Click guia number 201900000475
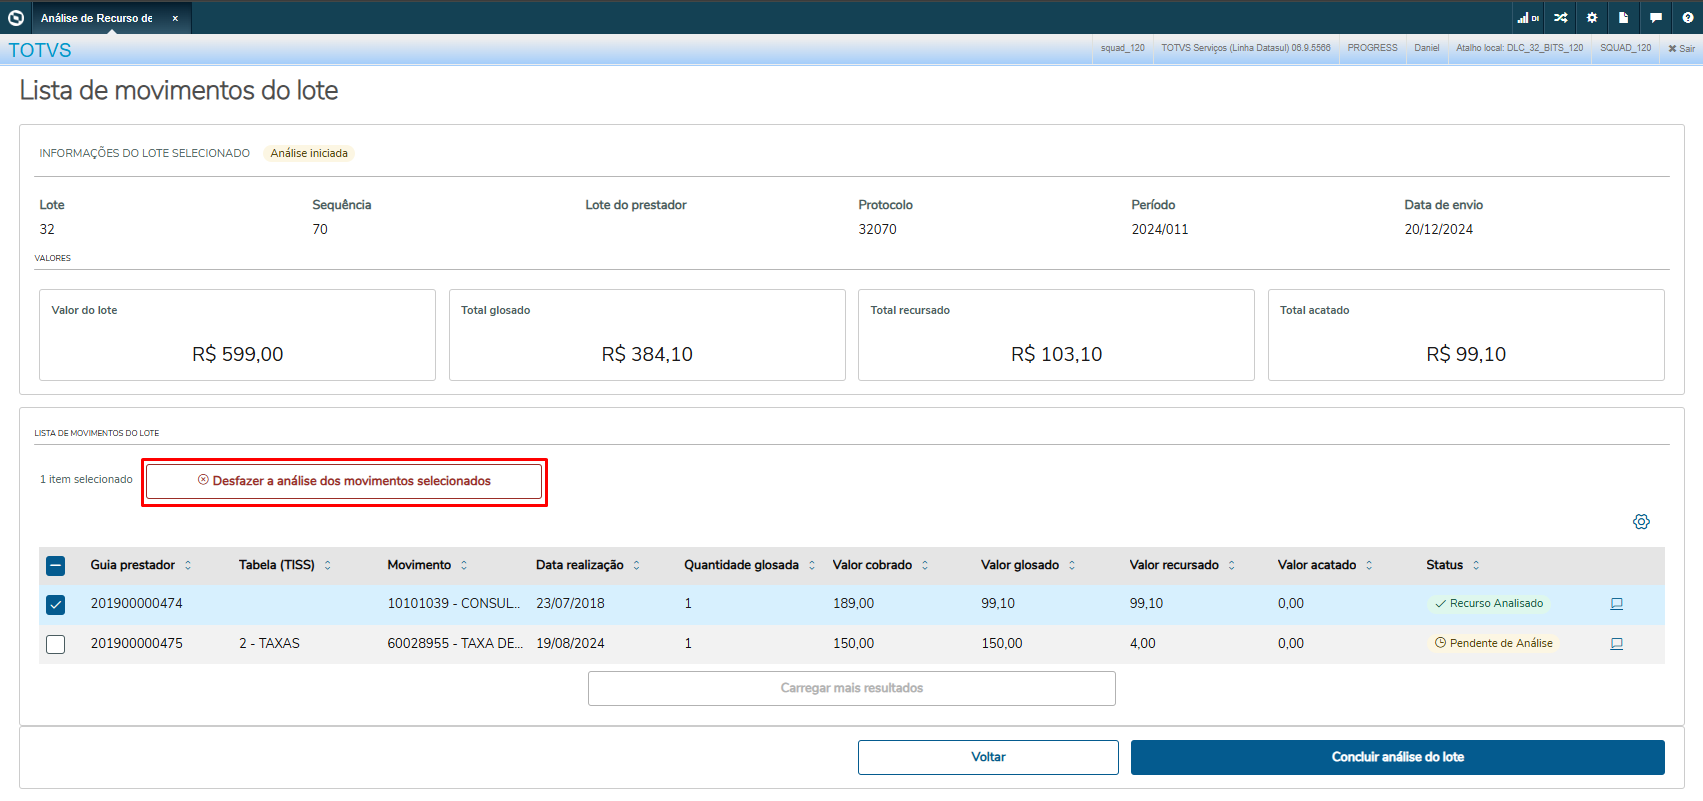The height and width of the screenshot is (801, 1703). [x=137, y=644]
